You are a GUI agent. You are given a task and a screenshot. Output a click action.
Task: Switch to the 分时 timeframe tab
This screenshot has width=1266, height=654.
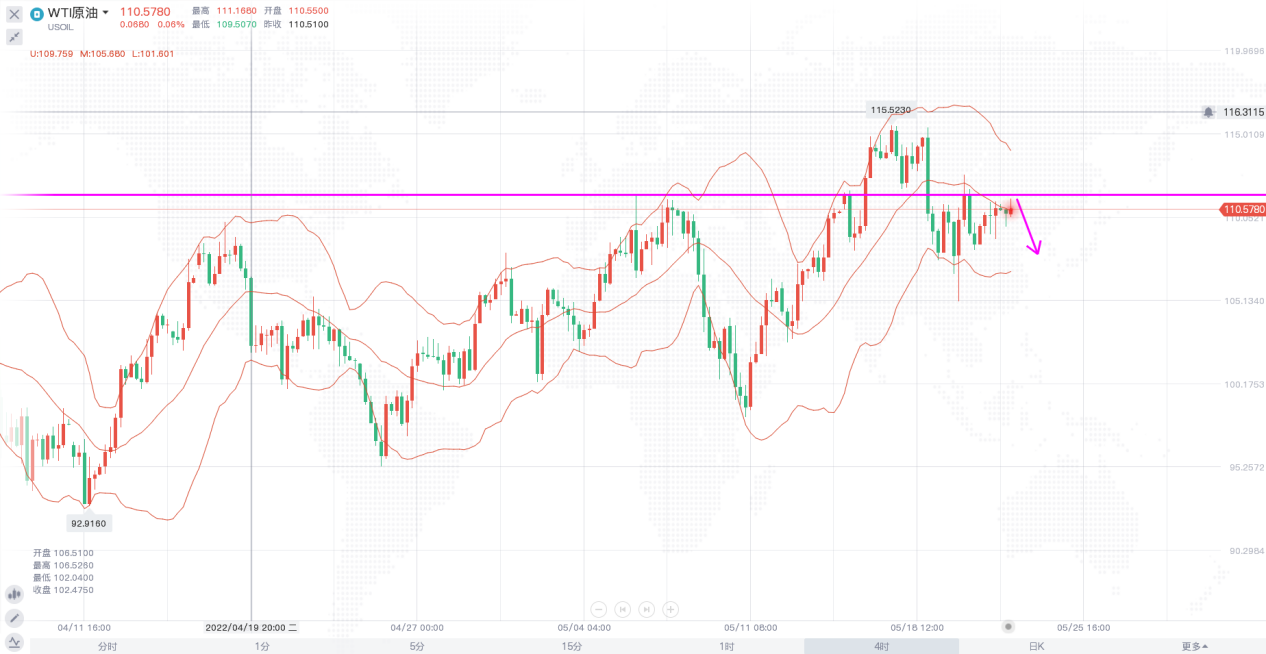pyautogui.click(x=107, y=646)
